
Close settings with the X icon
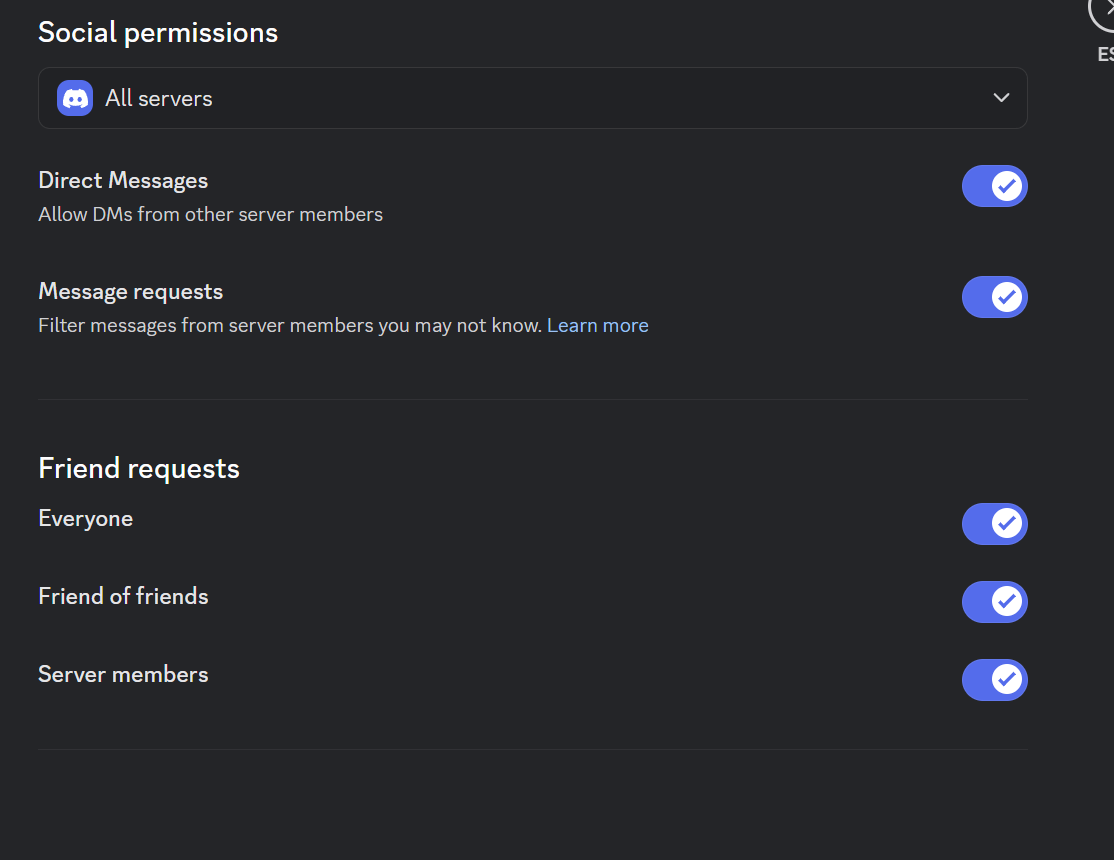[x=1105, y=10]
